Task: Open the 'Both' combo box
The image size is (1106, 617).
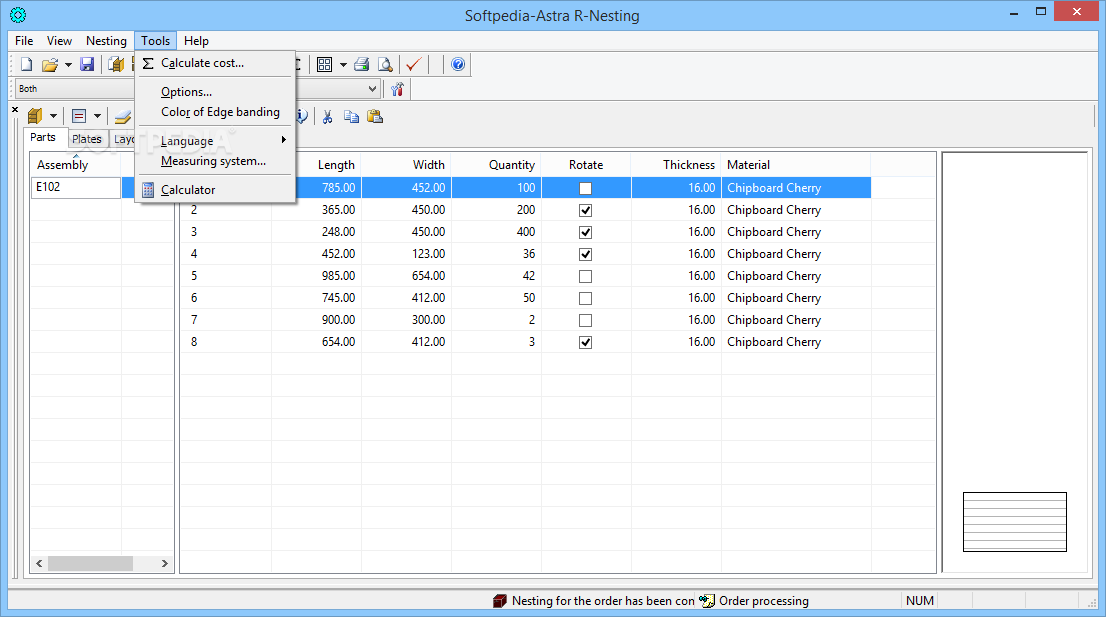Action: point(74,89)
